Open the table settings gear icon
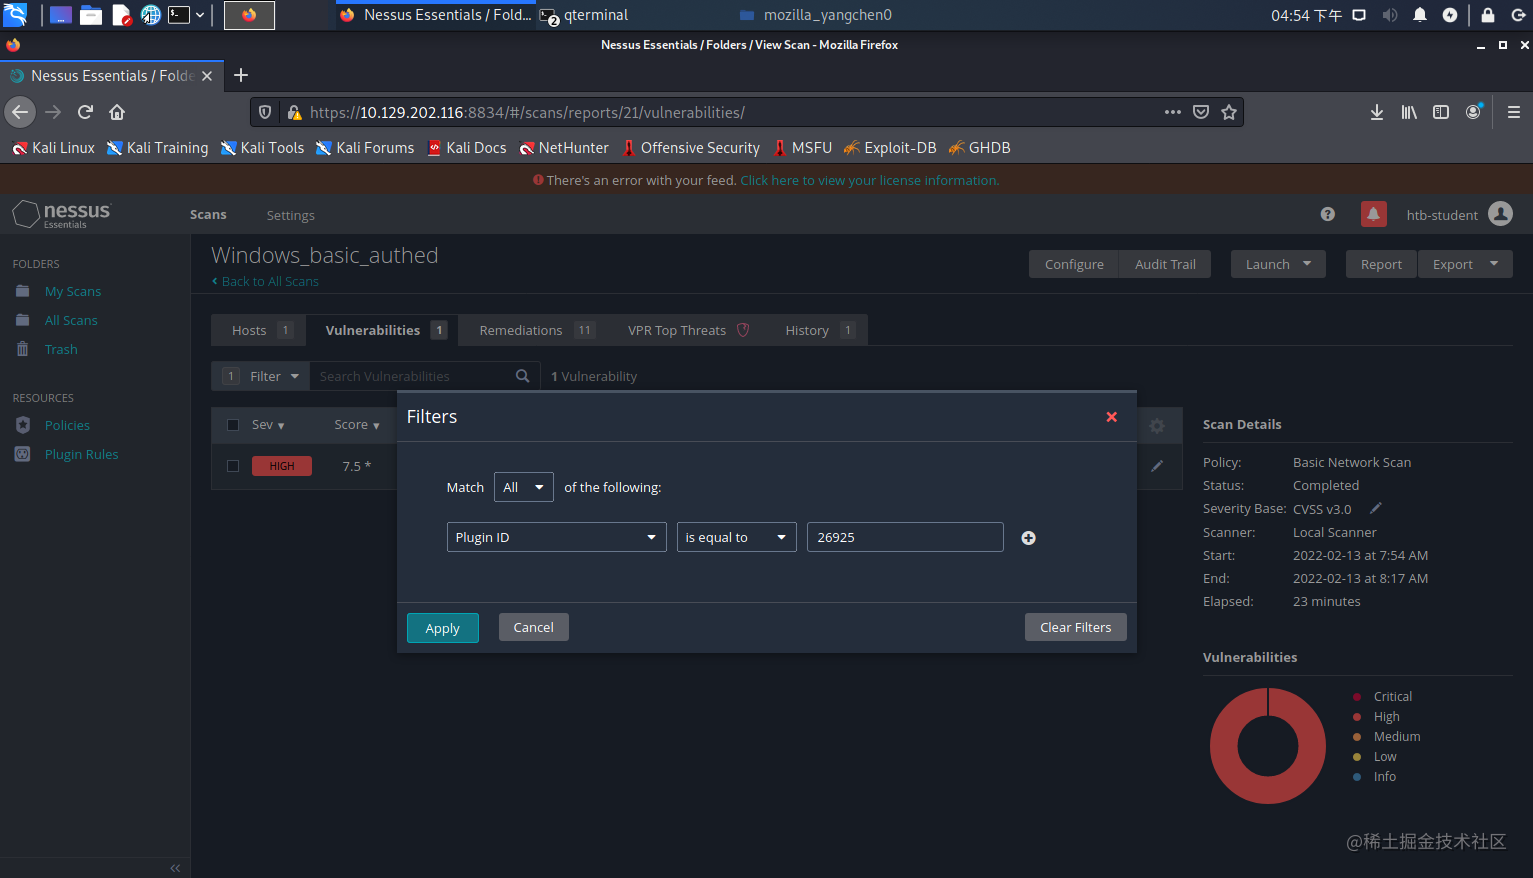Screen dimensions: 1533x878 click(1157, 426)
